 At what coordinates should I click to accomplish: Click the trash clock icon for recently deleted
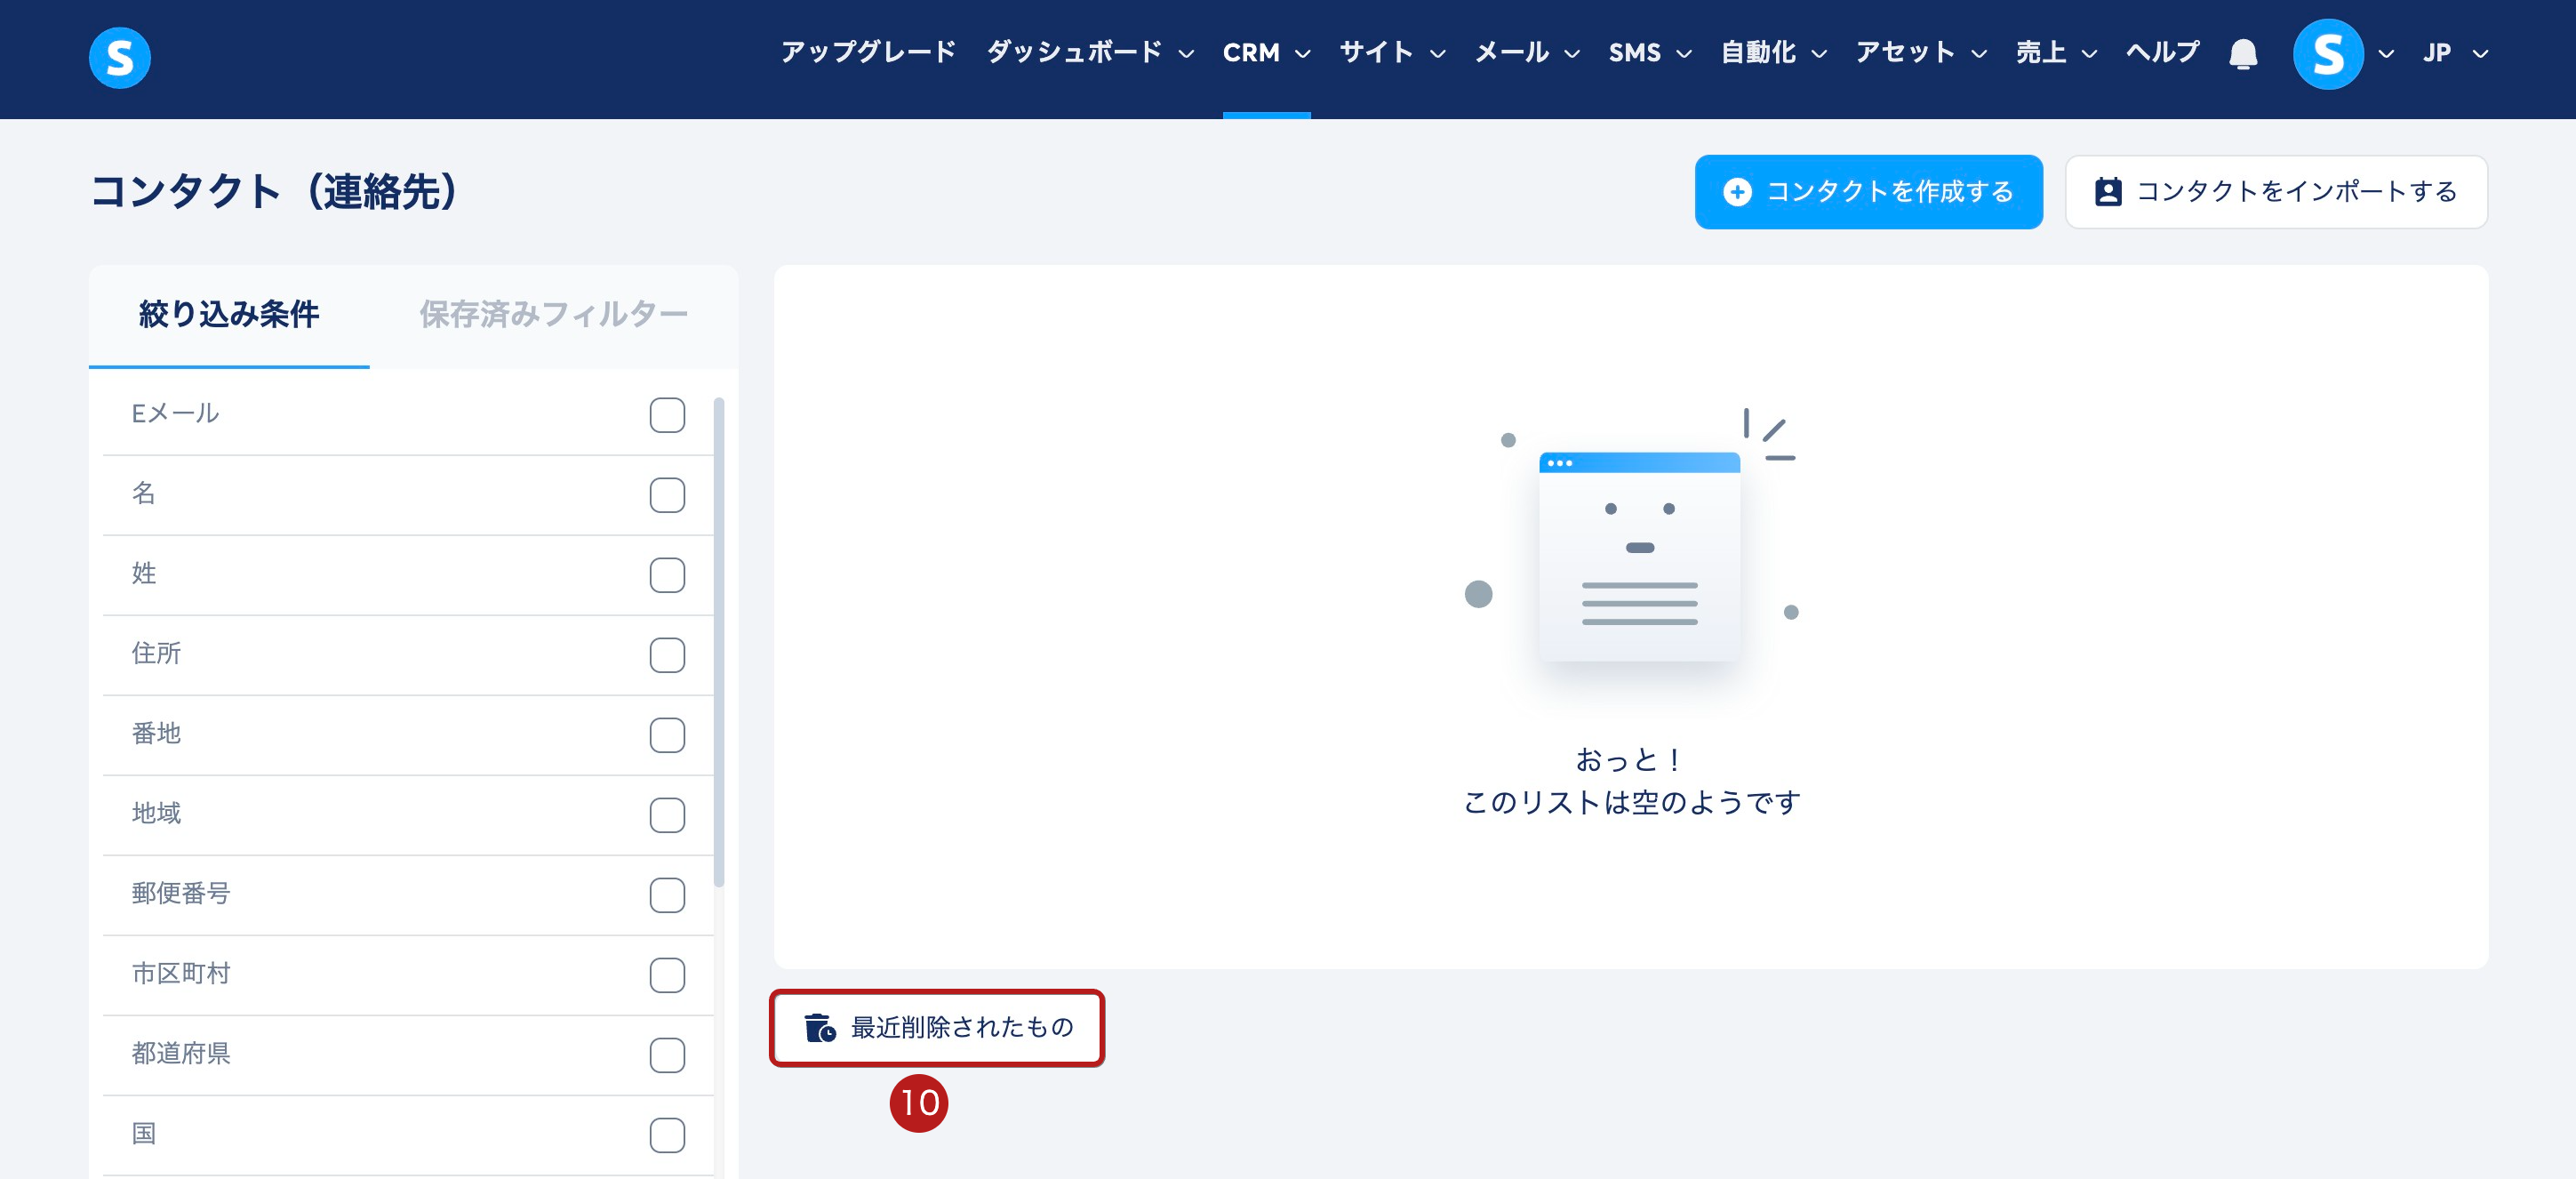click(x=820, y=1027)
